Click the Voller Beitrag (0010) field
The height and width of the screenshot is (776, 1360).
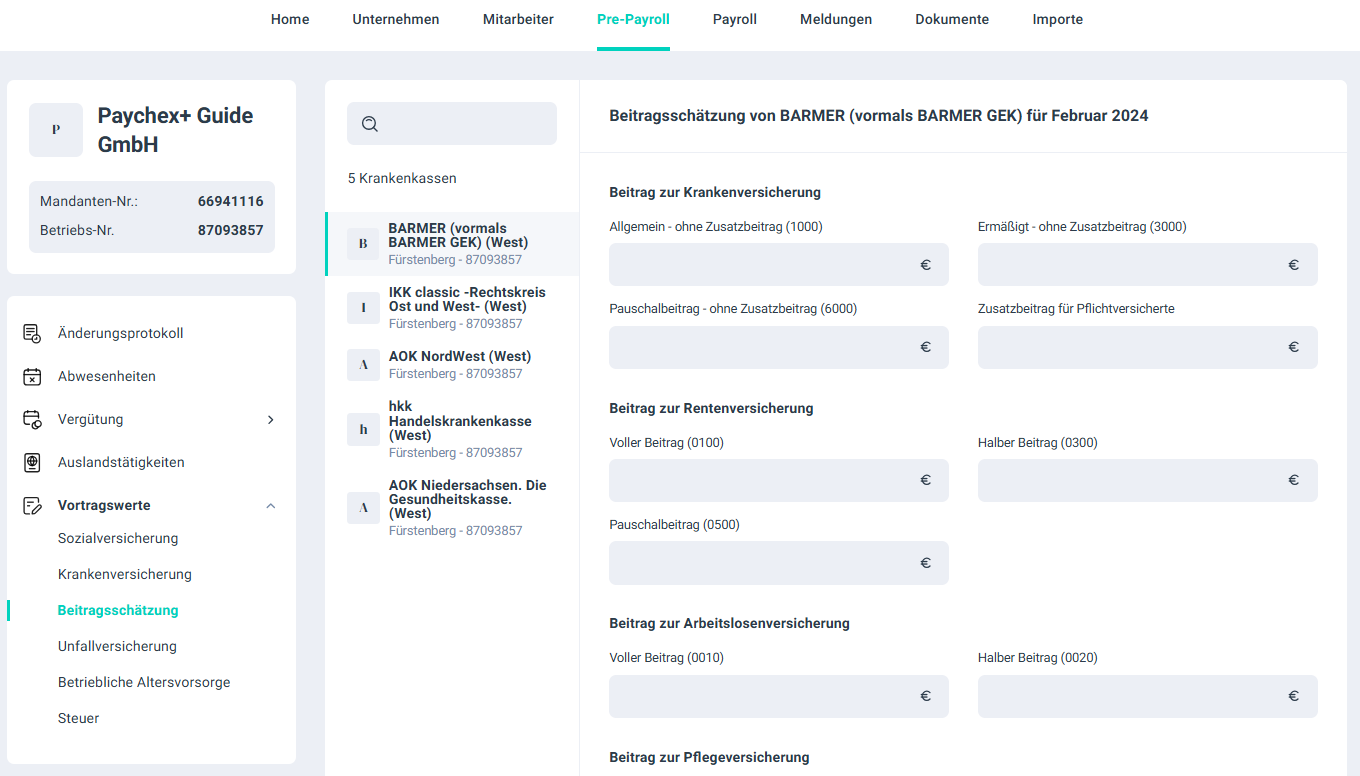[x=779, y=696]
